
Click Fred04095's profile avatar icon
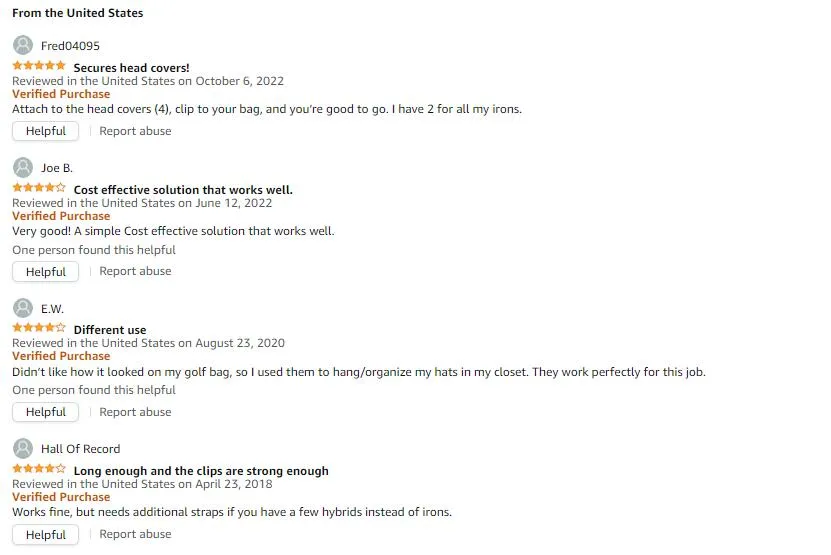click(x=23, y=45)
